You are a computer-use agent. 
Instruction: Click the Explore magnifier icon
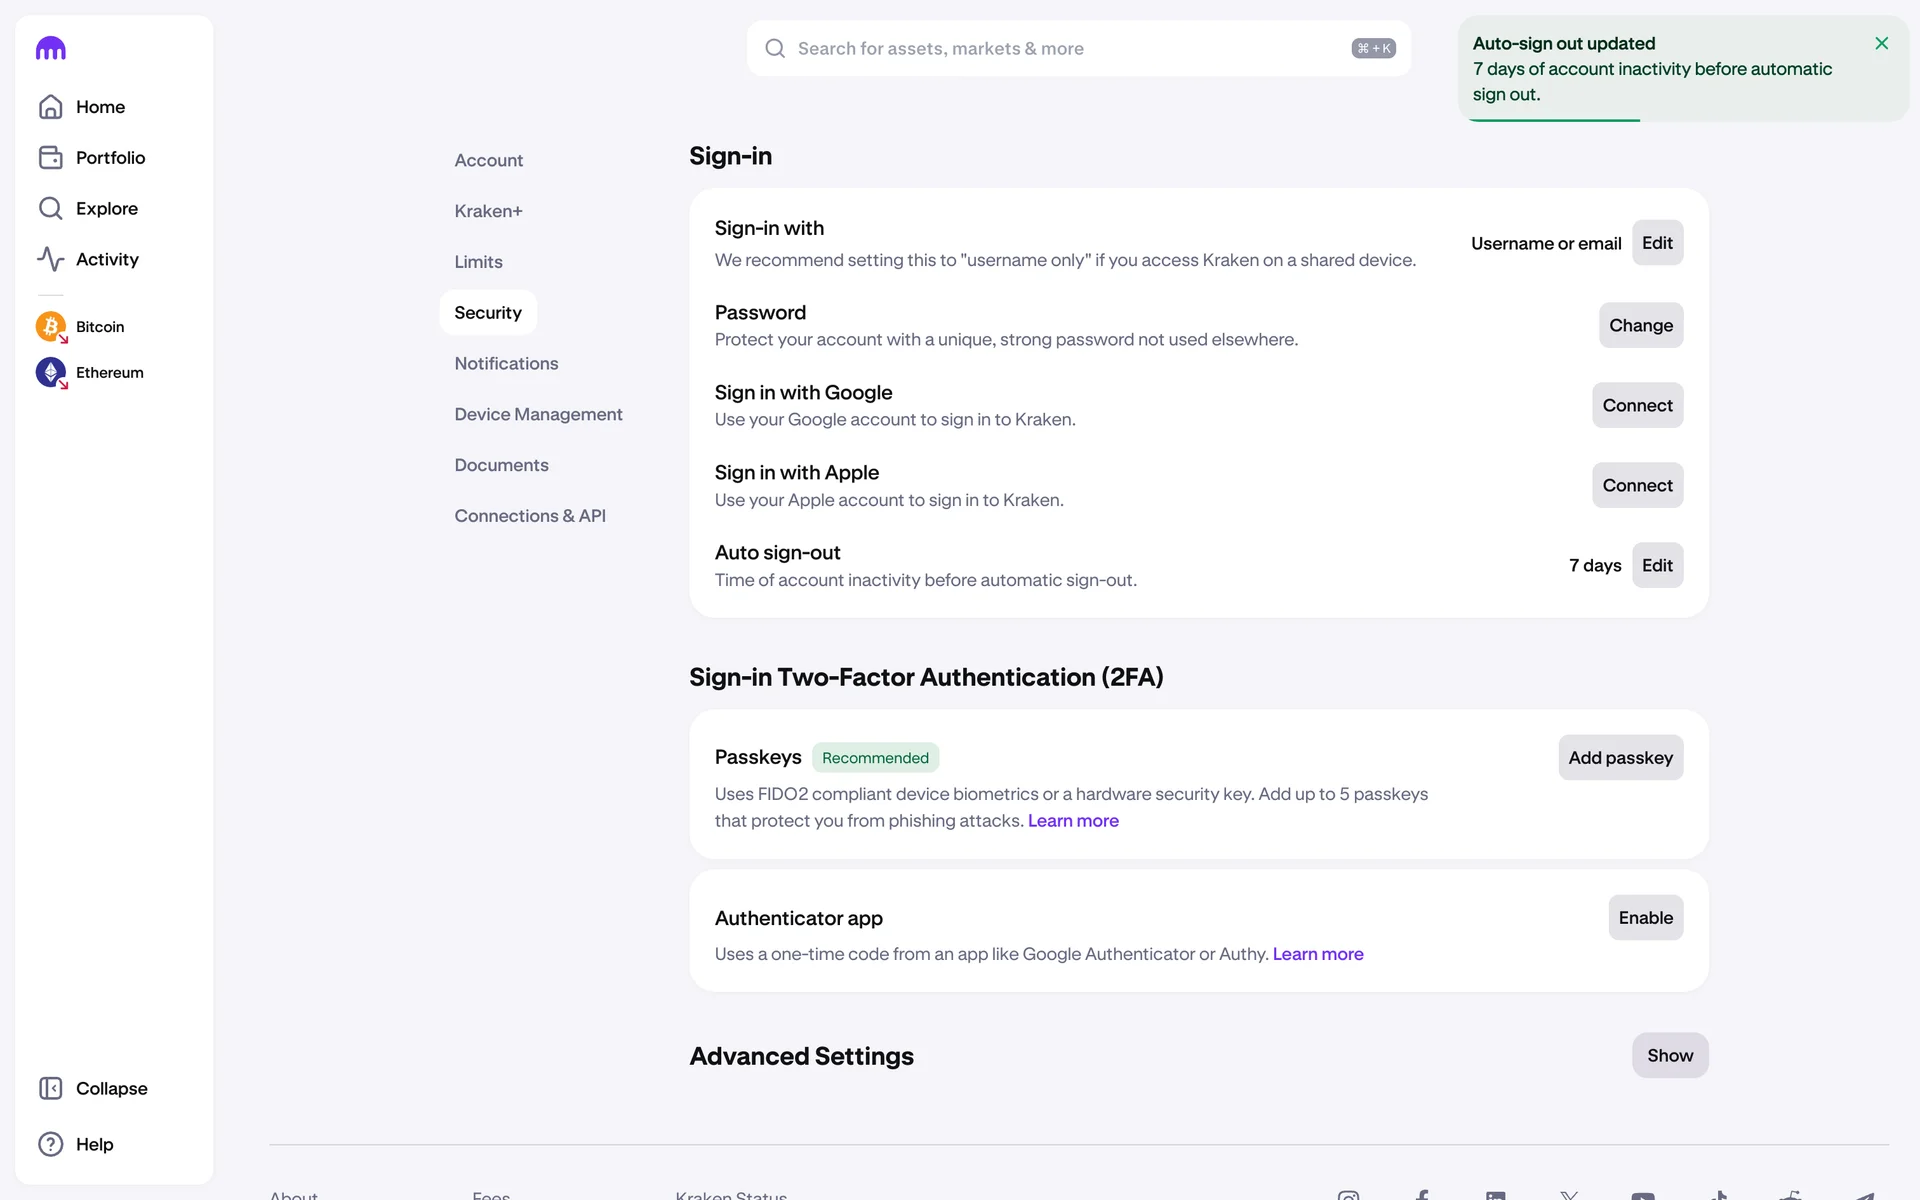pyautogui.click(x=50, y=208)
